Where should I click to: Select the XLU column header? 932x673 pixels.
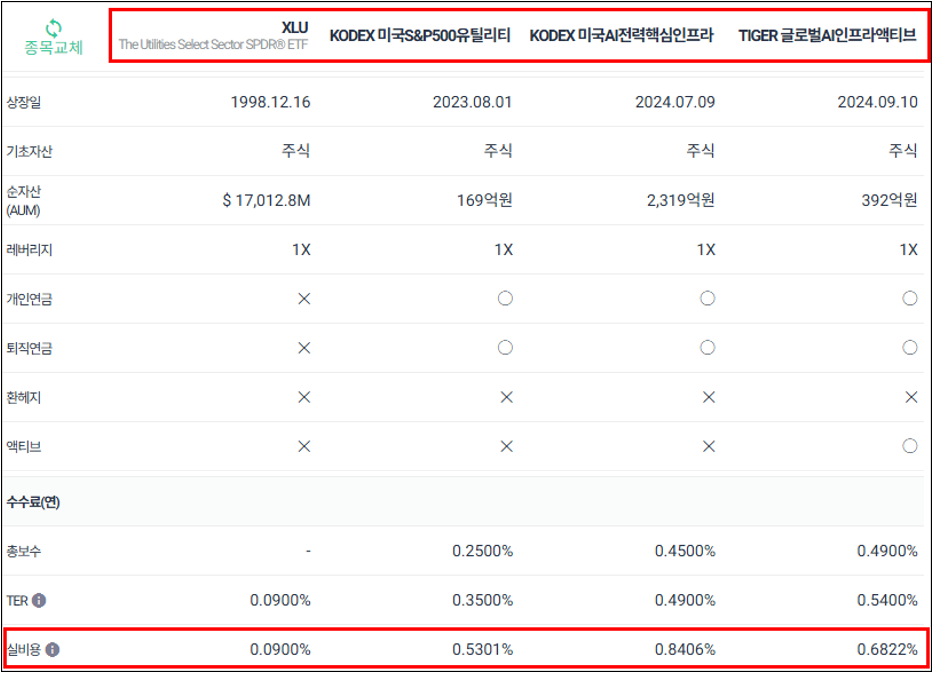coord(295,27)
